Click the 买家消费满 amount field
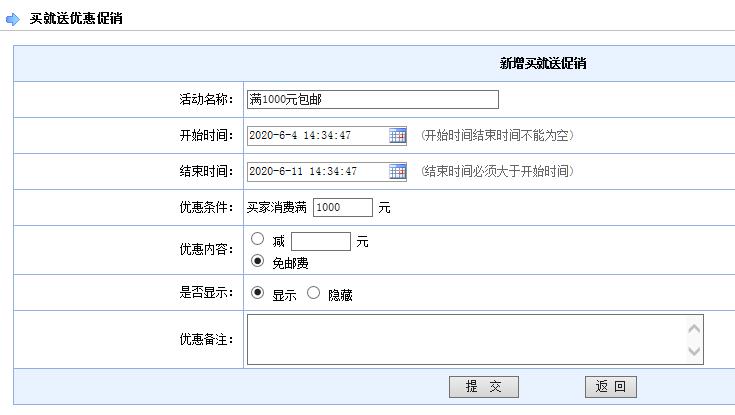Screen dimensions: 735x415 [x=342, y=208]
